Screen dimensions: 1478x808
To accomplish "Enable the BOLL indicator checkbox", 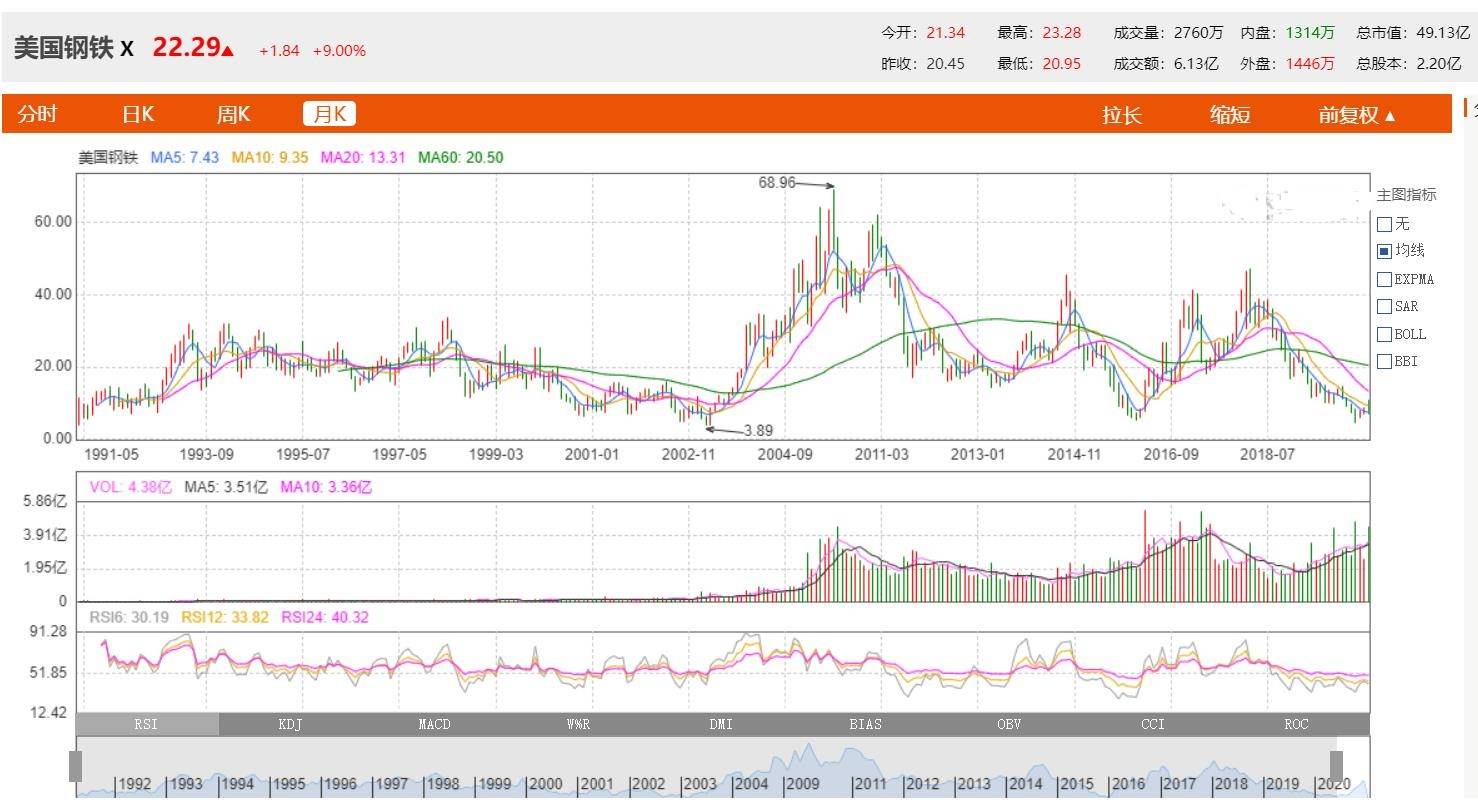I will pyautogui.click(x=1384, y=334).
